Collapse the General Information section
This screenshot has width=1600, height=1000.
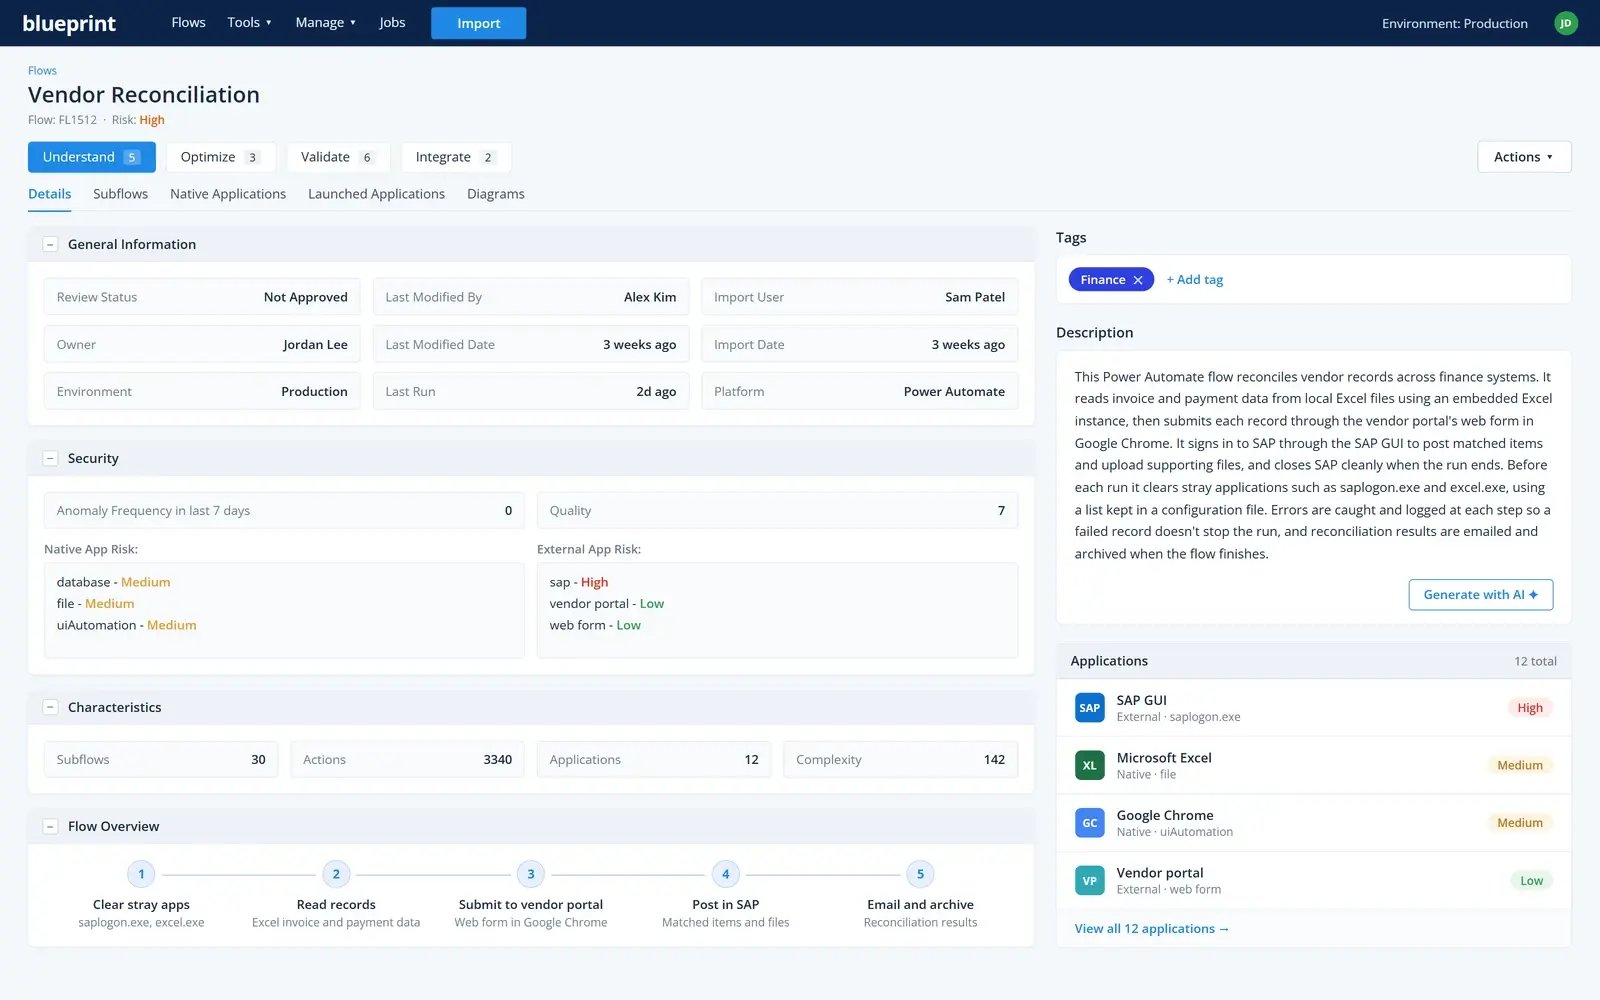(x=50, y=244)
